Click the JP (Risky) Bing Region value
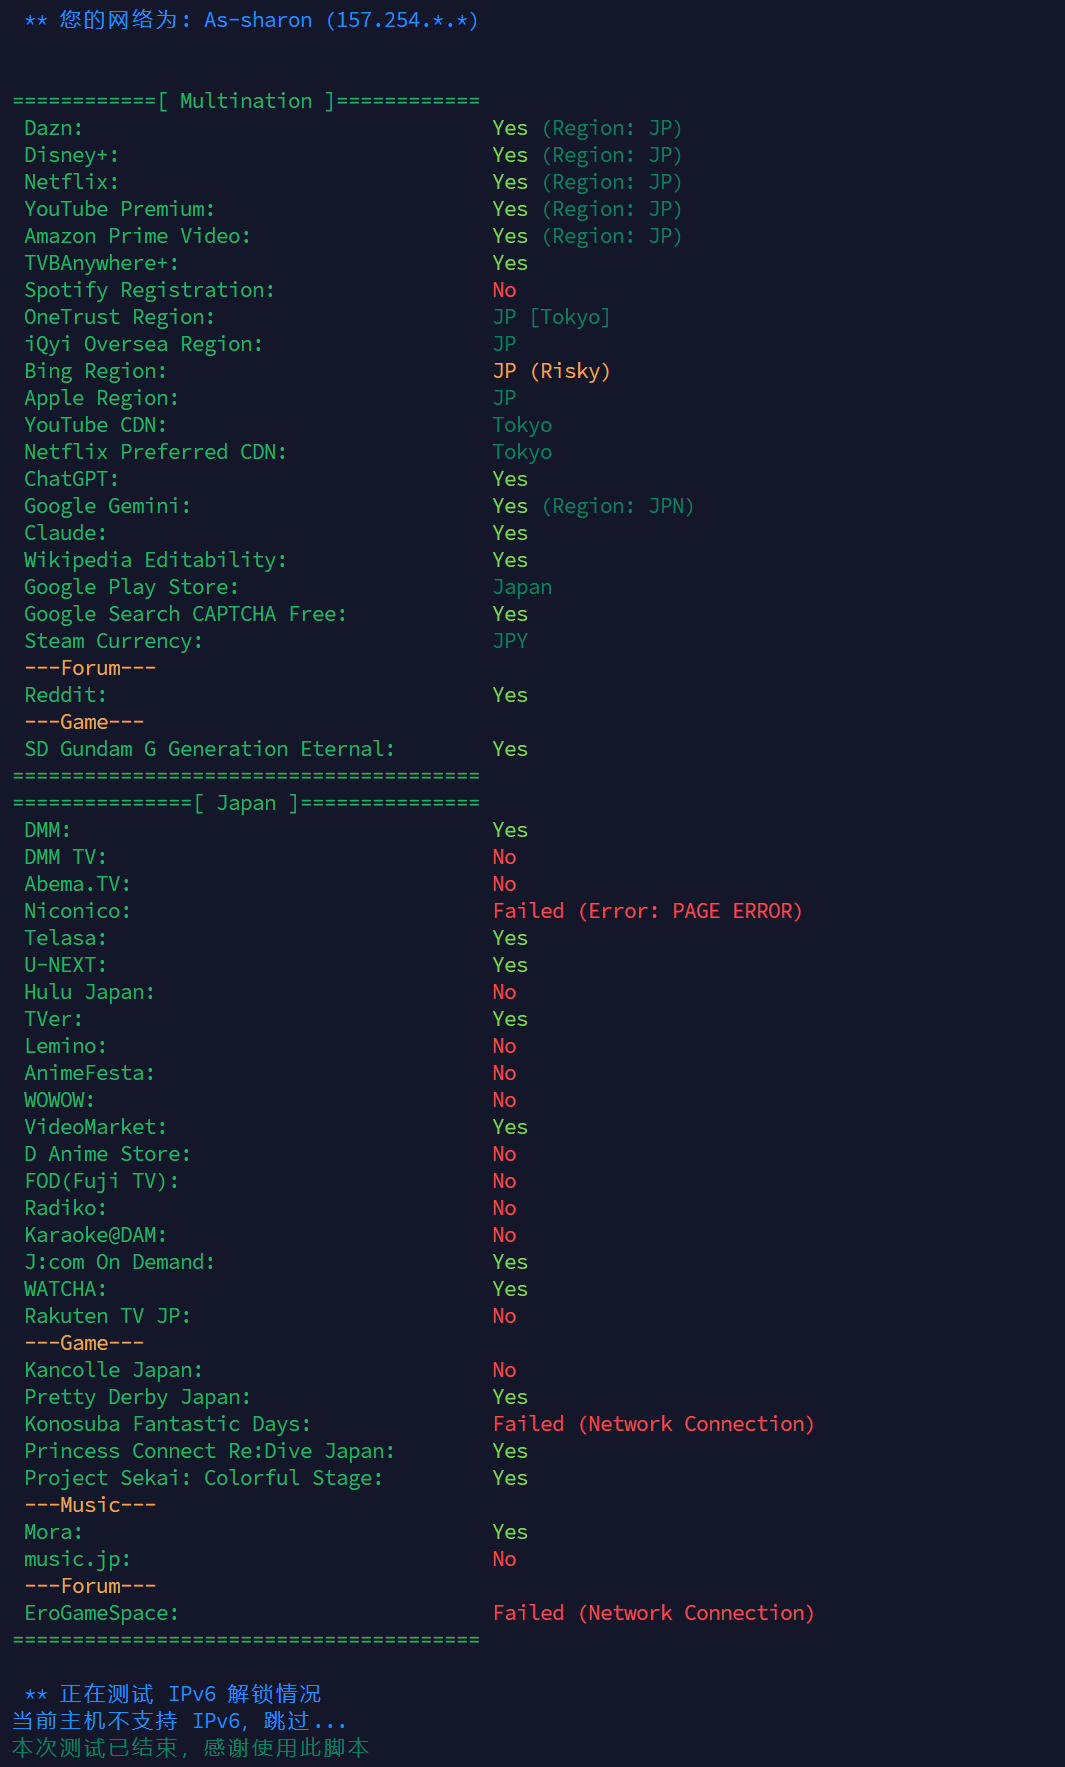This screenshot has height=1767, width=1065. pyautogui.click(x=551, y=371)
